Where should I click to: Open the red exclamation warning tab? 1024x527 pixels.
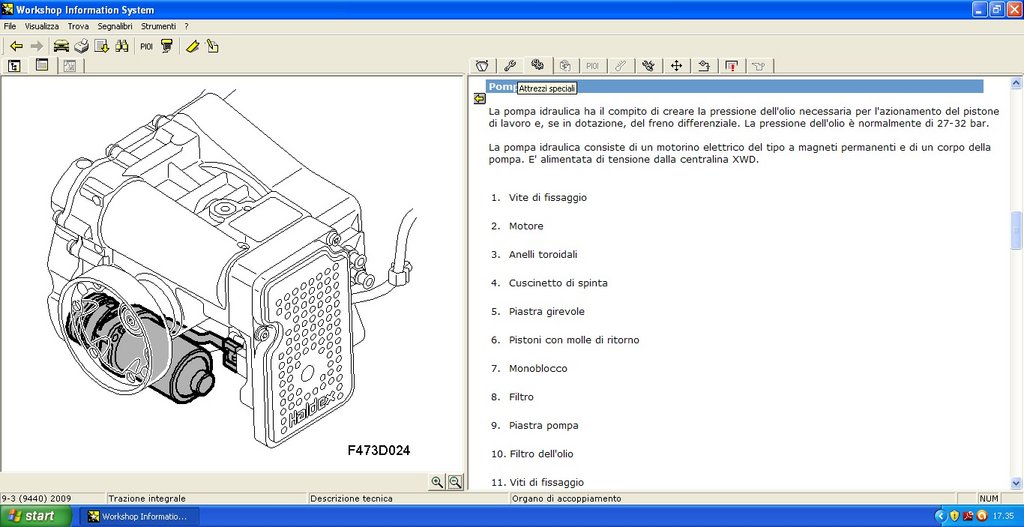[731, 65]
